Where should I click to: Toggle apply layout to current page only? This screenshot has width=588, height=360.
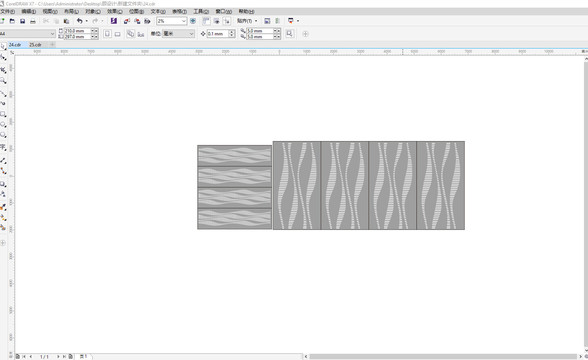click(141, 34)
